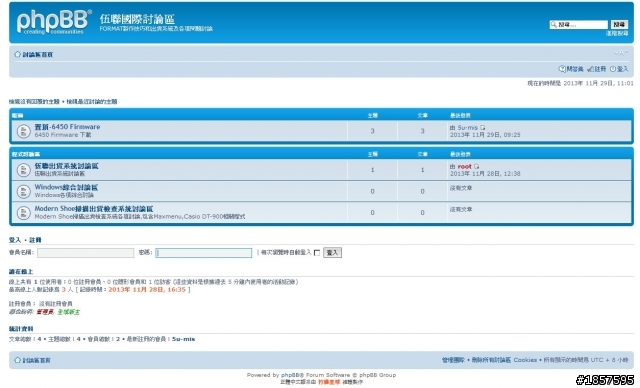Viewport: 640px width, 388px height.
Task: Open the Su-mis profile link in last post column
Action: point(468,128)
